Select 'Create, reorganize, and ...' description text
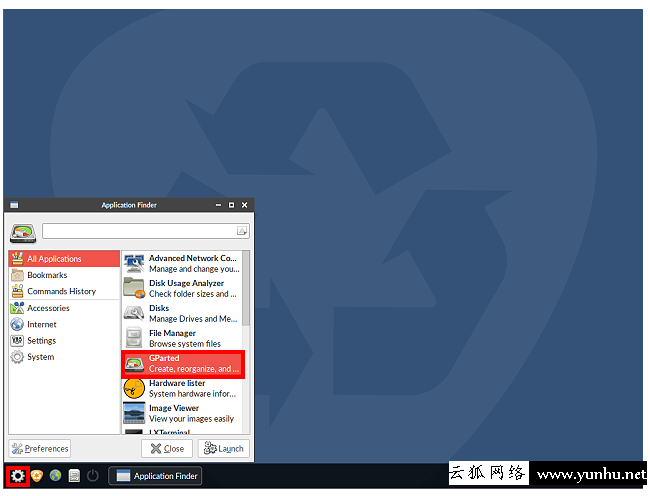650x496 pixels. (x=194, y=369)
